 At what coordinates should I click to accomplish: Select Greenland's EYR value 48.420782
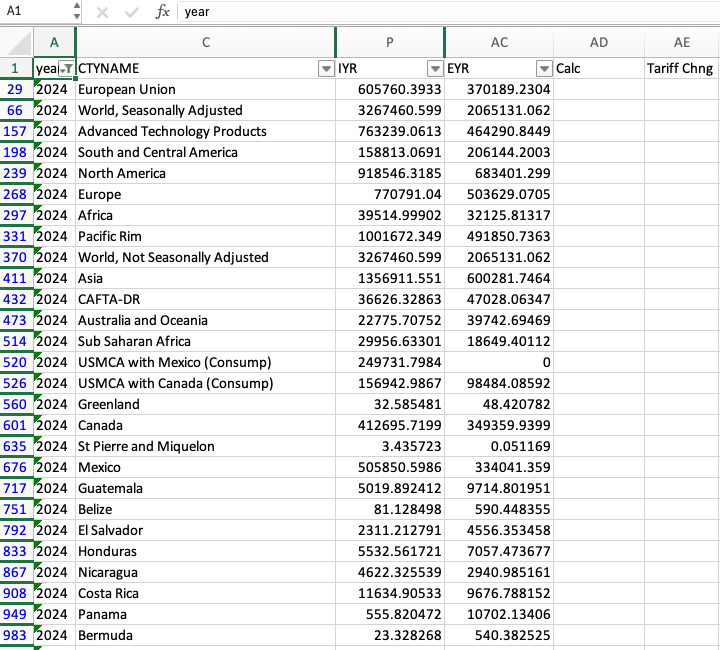click(499, 404)
